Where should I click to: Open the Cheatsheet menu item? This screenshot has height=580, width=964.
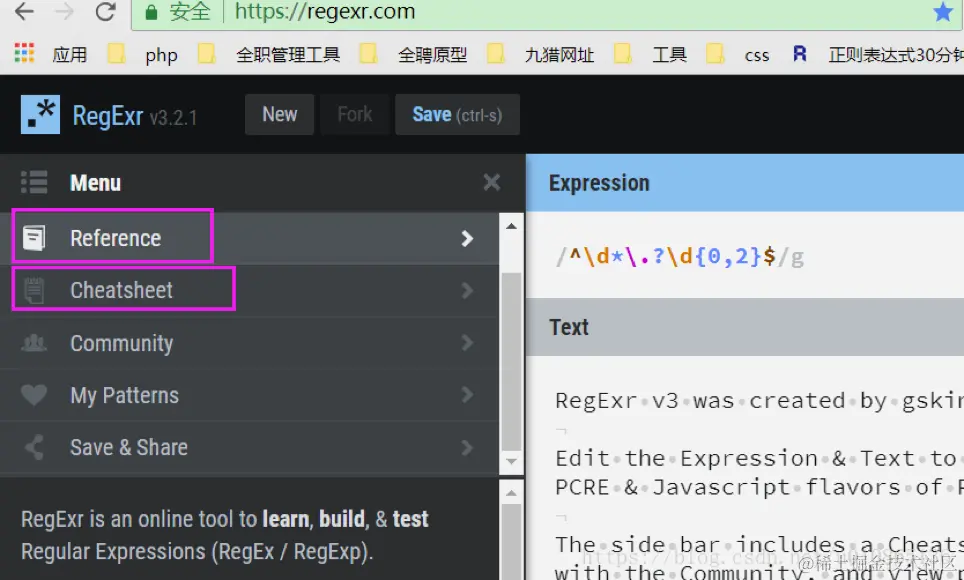click(249, 290)
